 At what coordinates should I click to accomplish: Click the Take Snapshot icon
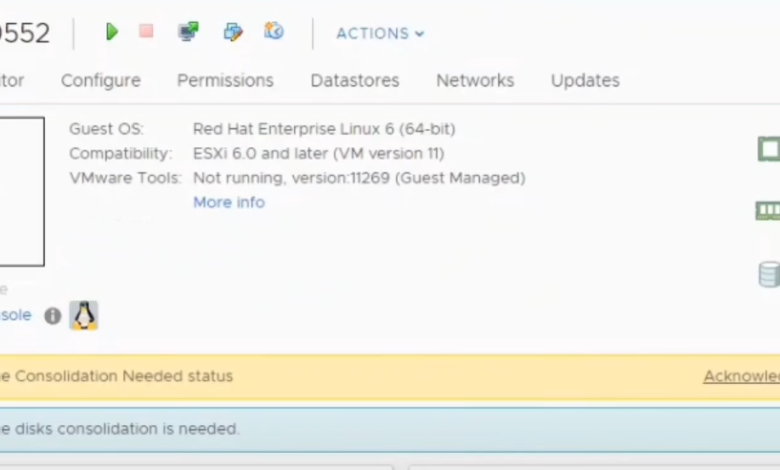[274, 32]
